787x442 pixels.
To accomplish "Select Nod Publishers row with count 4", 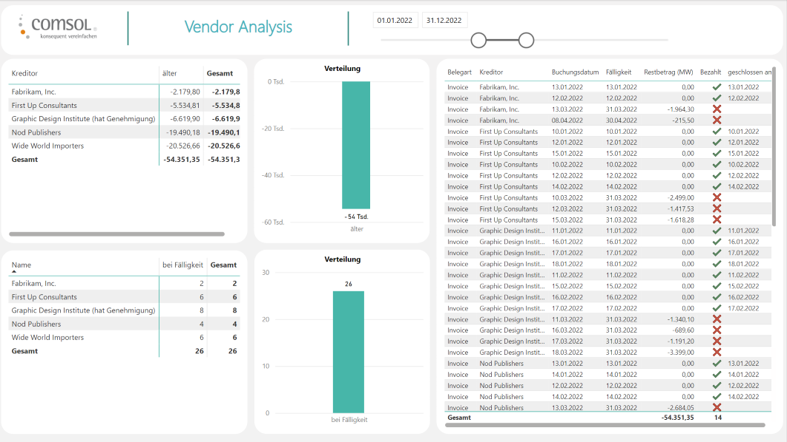I will (124, 324).
